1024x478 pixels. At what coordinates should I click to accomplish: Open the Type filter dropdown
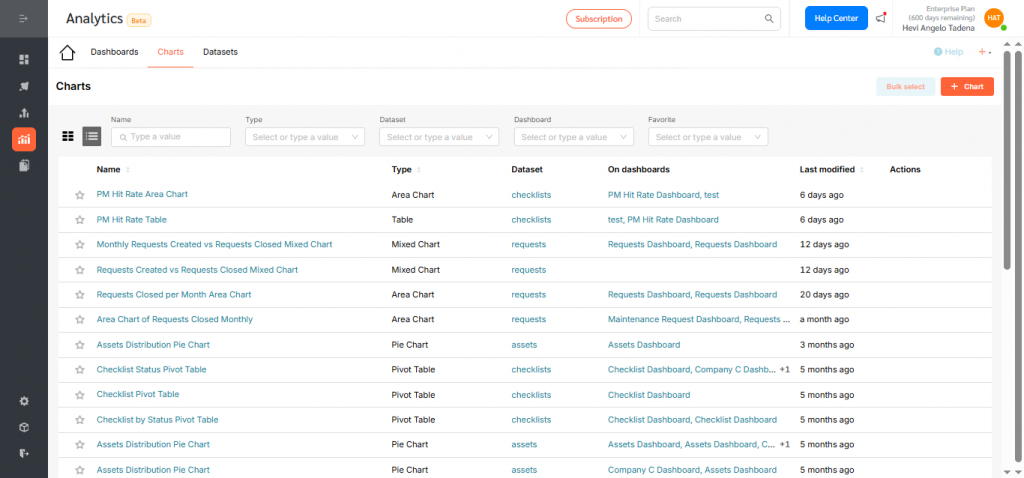(305, 137)
